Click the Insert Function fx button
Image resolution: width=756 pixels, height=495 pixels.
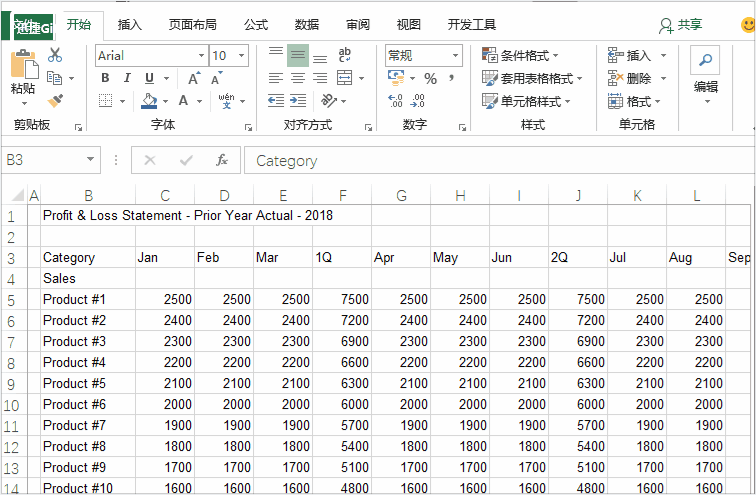tap(222, 160)
